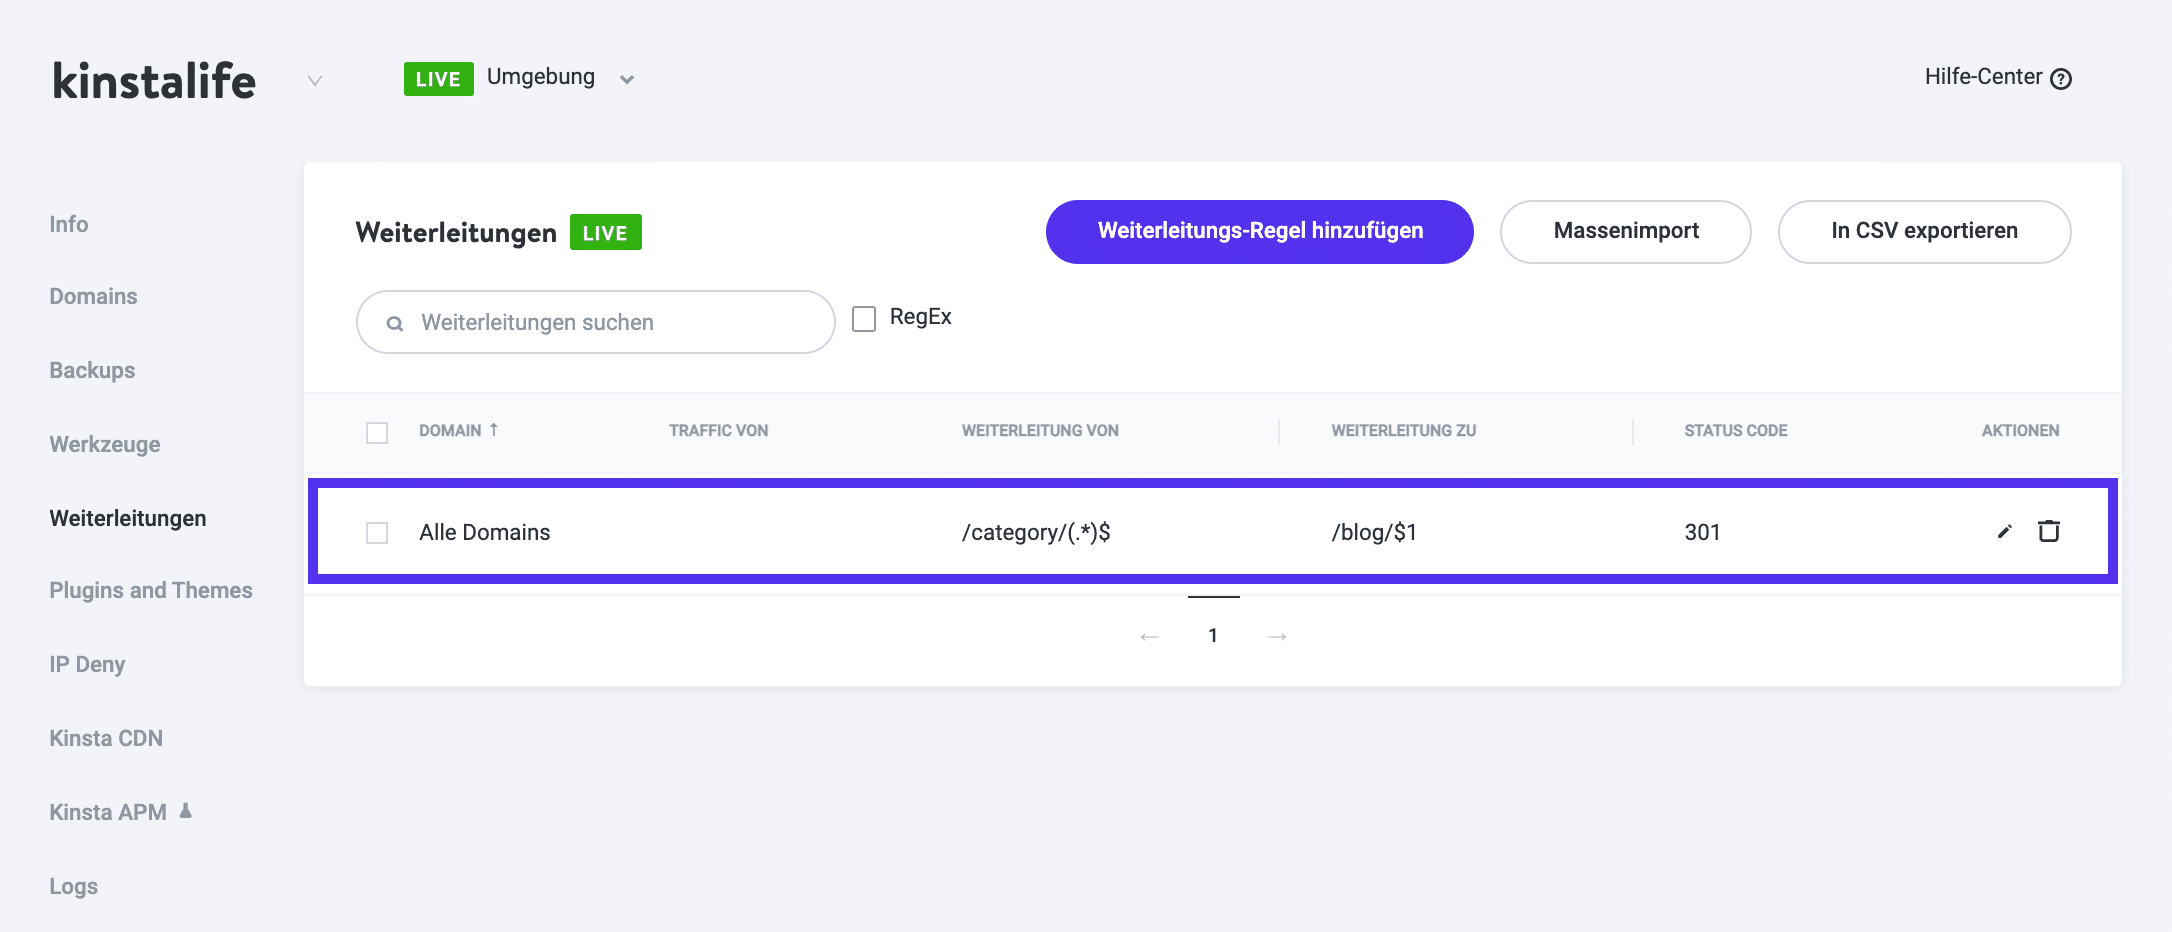Open the site selector chevron beside kinstalife
The height and width of the screenshot is (932, 2172).
point(314,80)
